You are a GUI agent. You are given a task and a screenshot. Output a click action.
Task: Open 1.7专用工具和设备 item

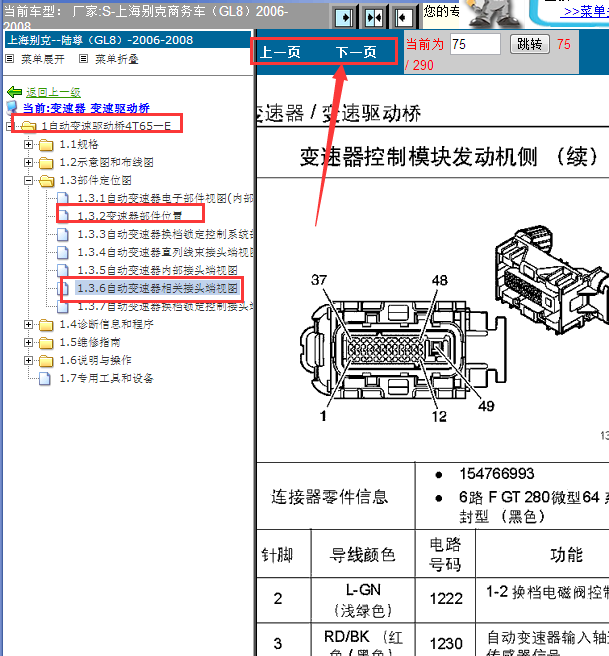pos(106,379)
